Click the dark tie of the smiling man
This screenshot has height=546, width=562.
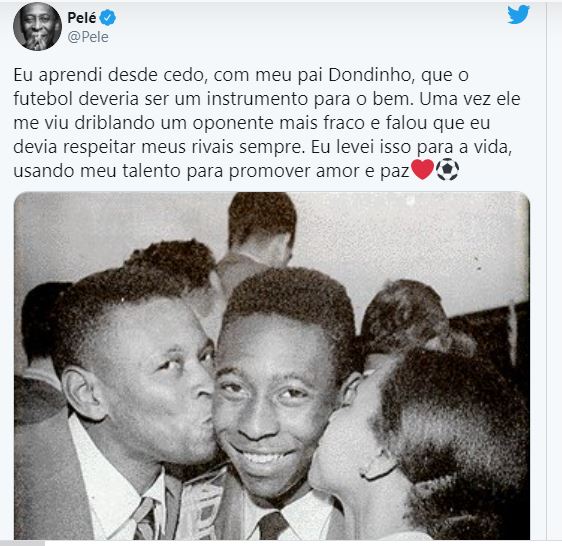point(272,525)
